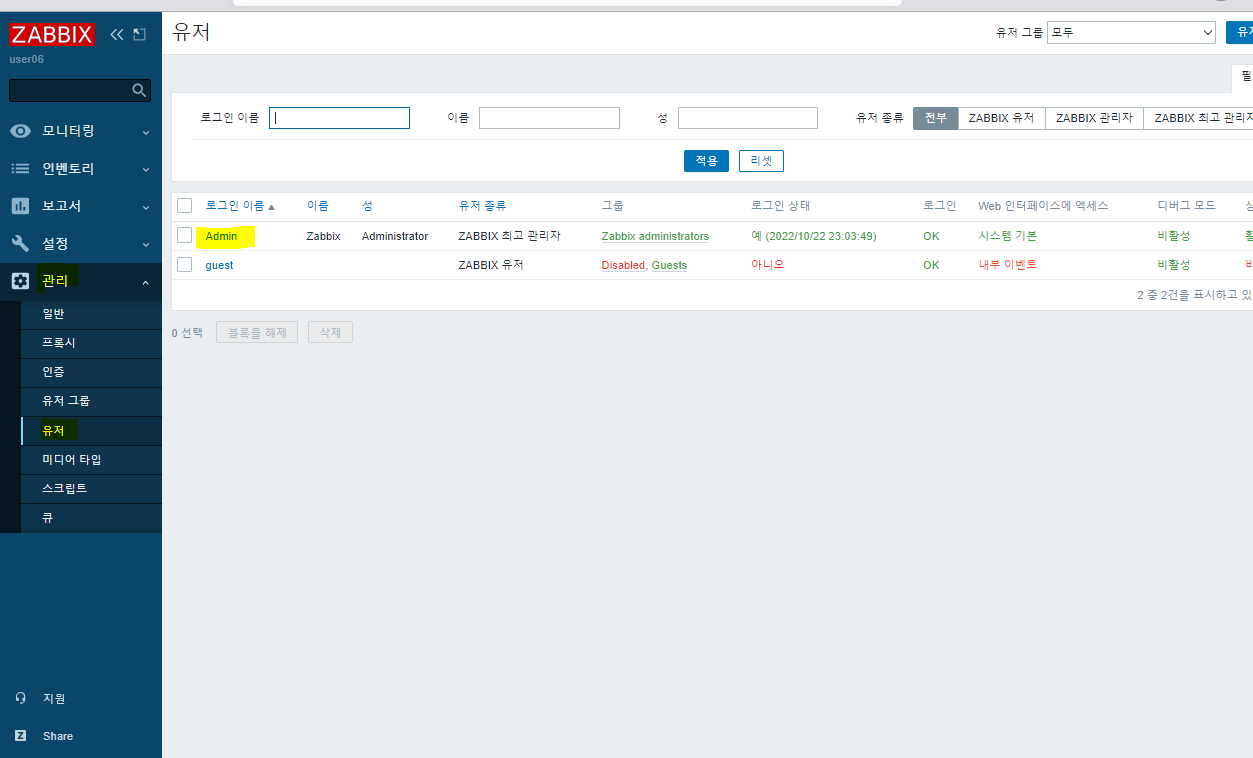Select ZABBIX 최고 관리자 user type filter
The width and height of the screenshot is (1253, 758).
(1199, 118)
